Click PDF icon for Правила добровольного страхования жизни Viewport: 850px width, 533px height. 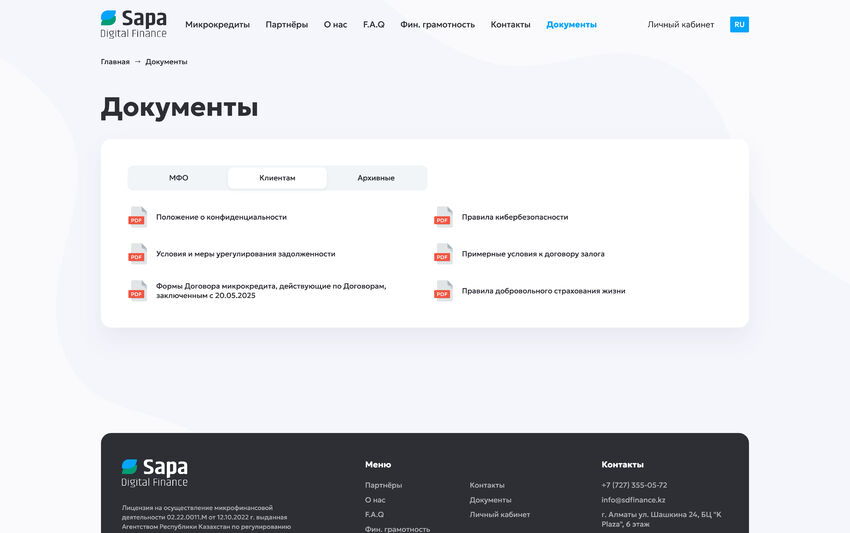pyautogui.click(x=443, y=291)
